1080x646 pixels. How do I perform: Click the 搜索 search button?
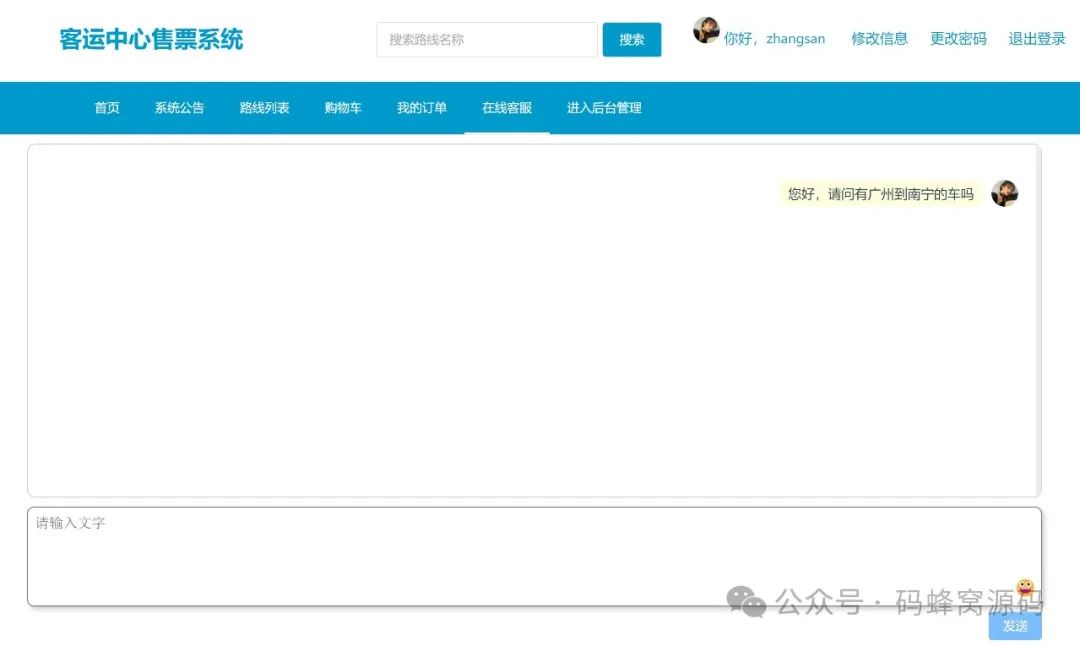tap(631, 39)
